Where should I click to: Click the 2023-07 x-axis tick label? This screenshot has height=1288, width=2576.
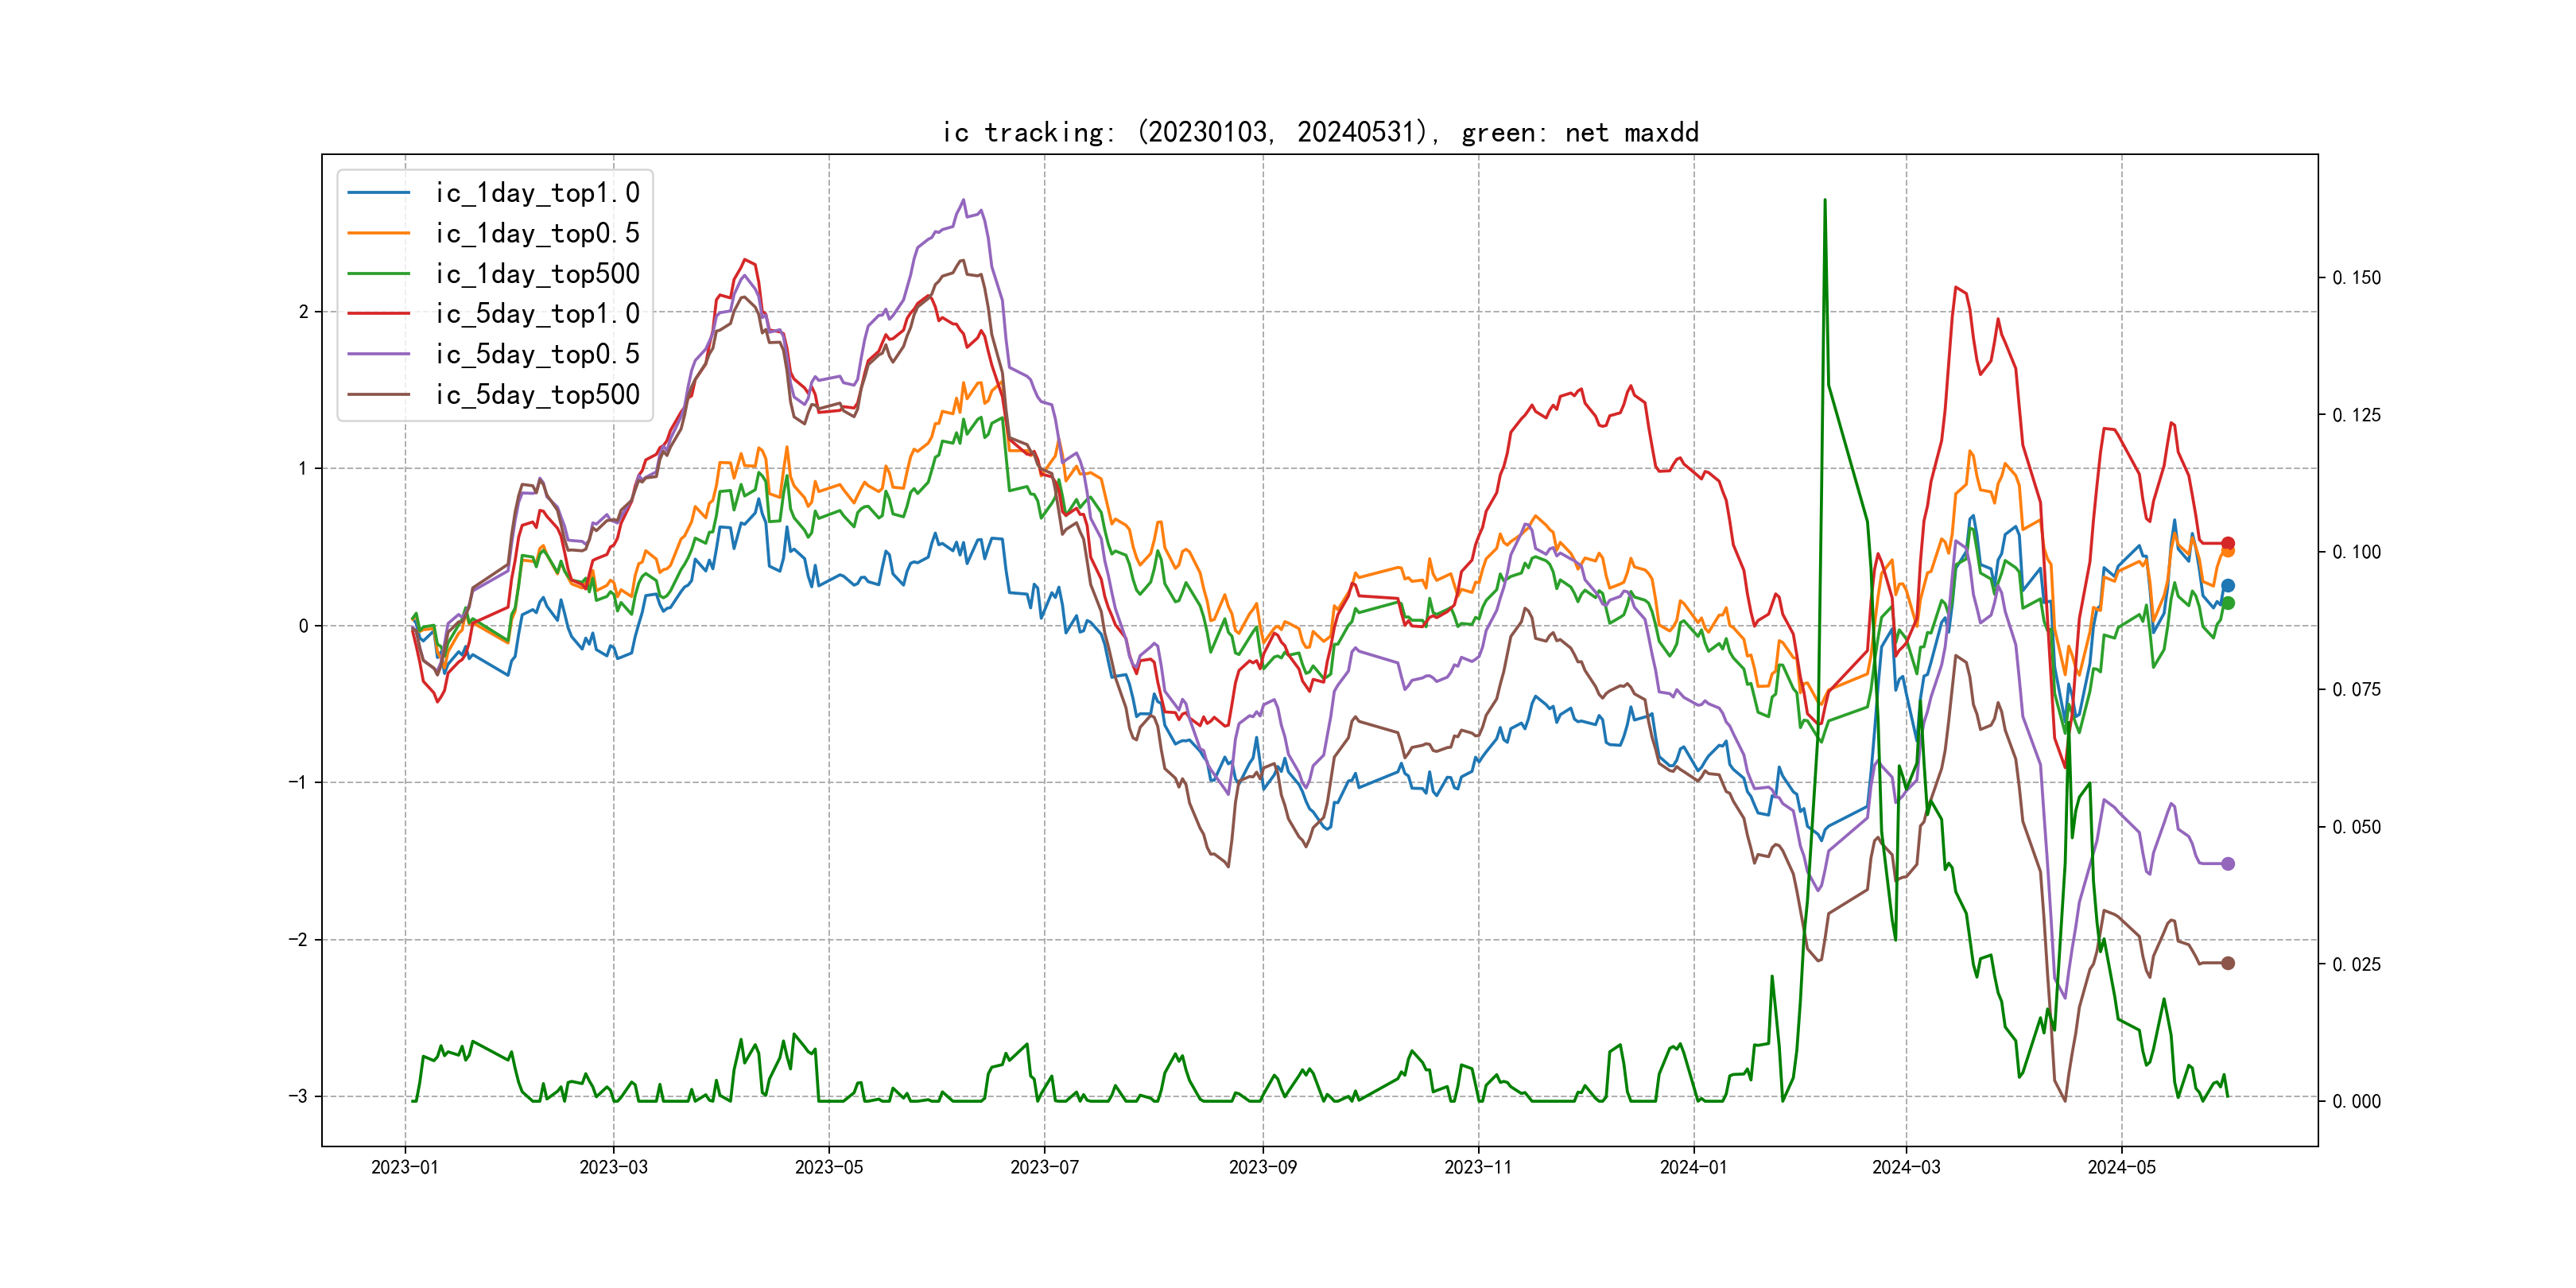tap(1044, 1167)
